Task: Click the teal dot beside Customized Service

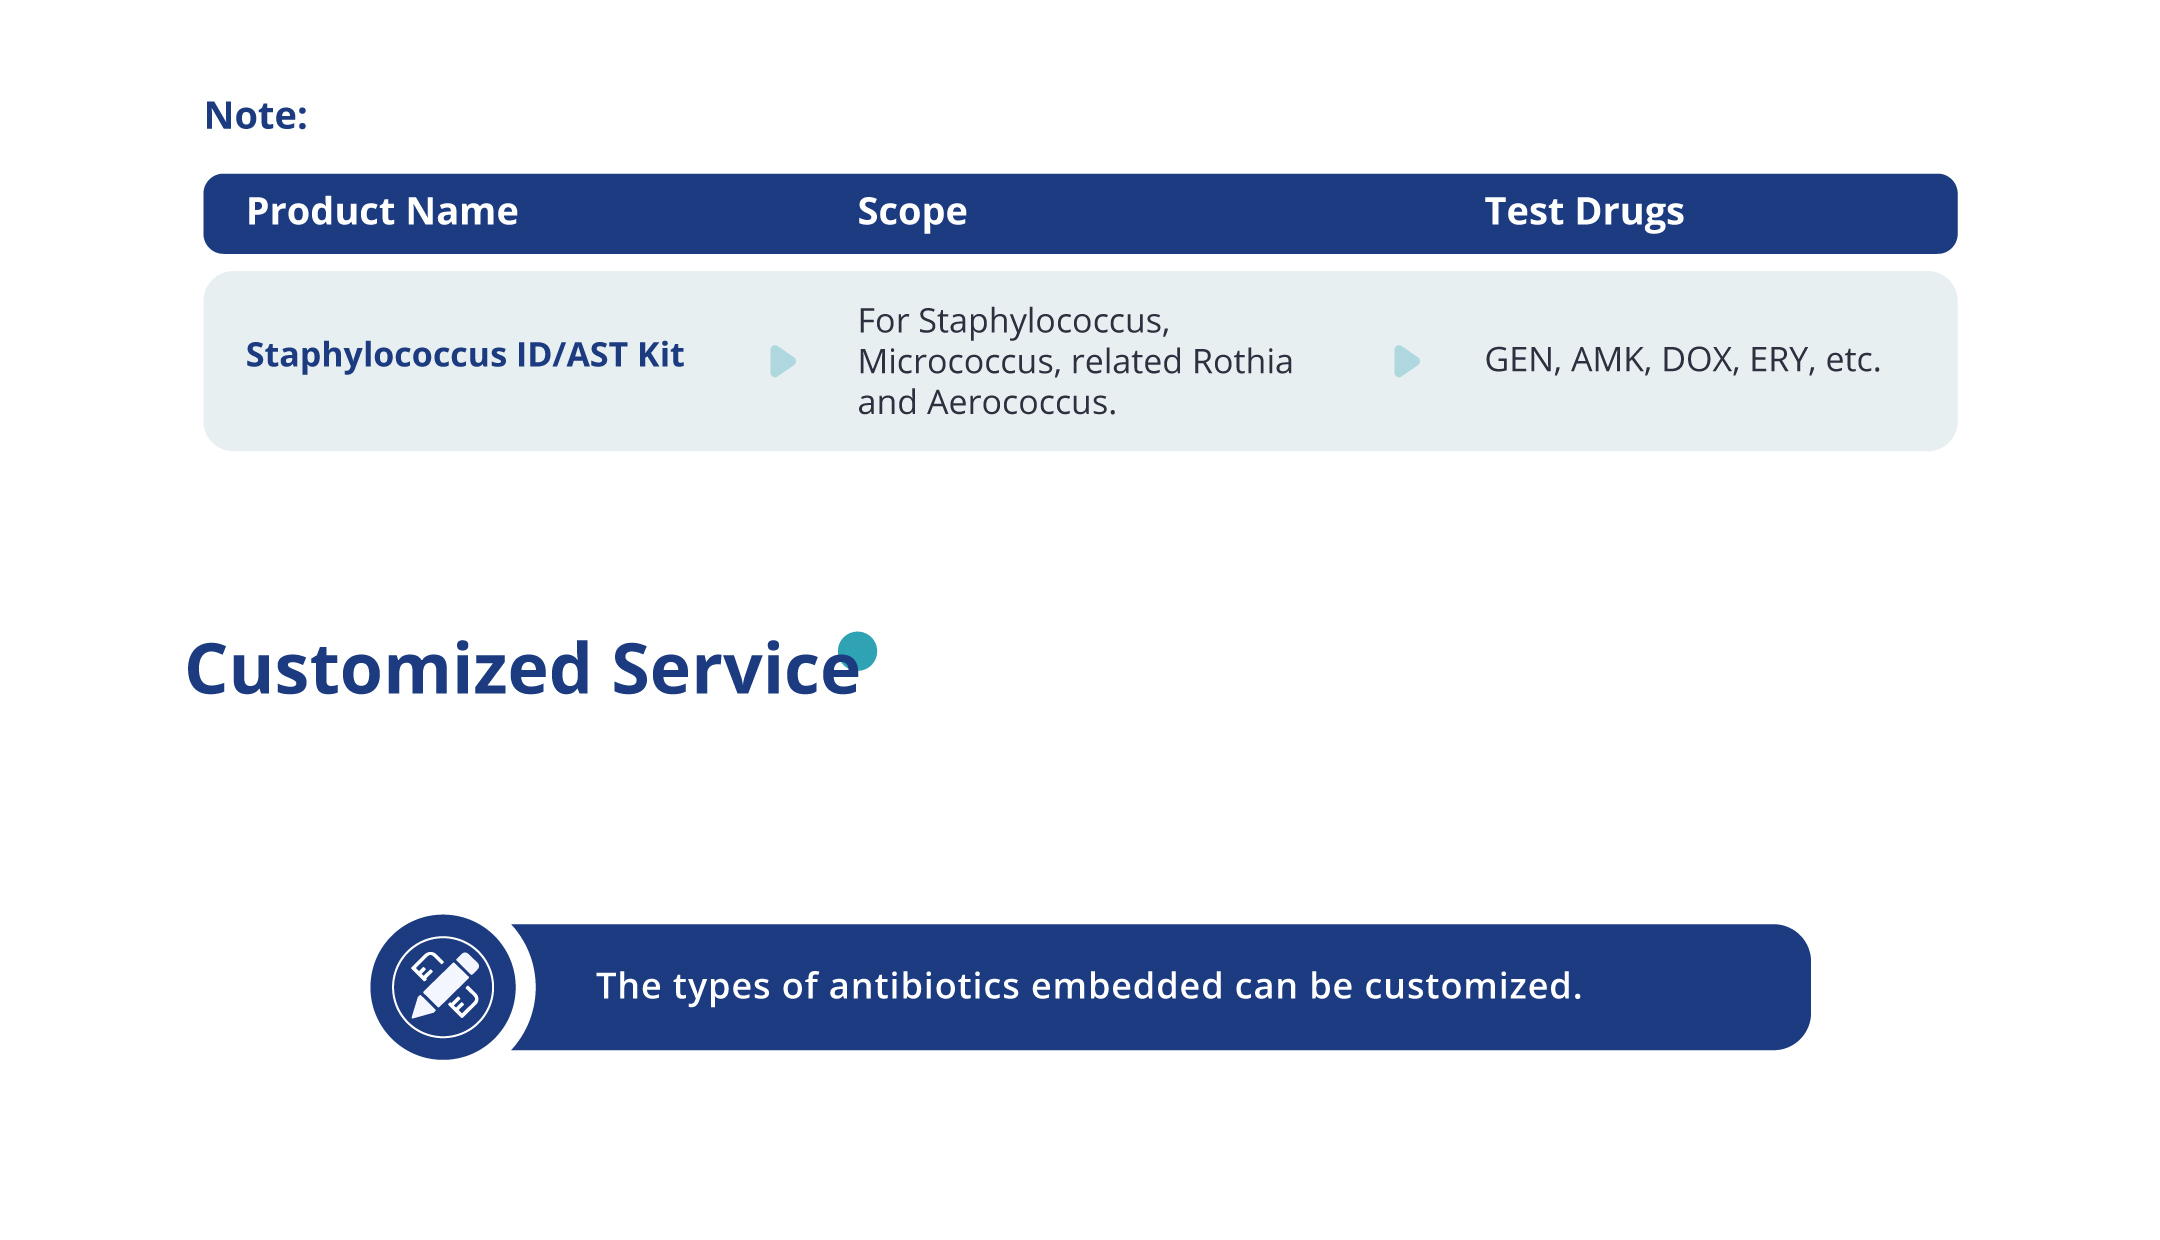Action: pyautogui.click(x=858, y=651)
